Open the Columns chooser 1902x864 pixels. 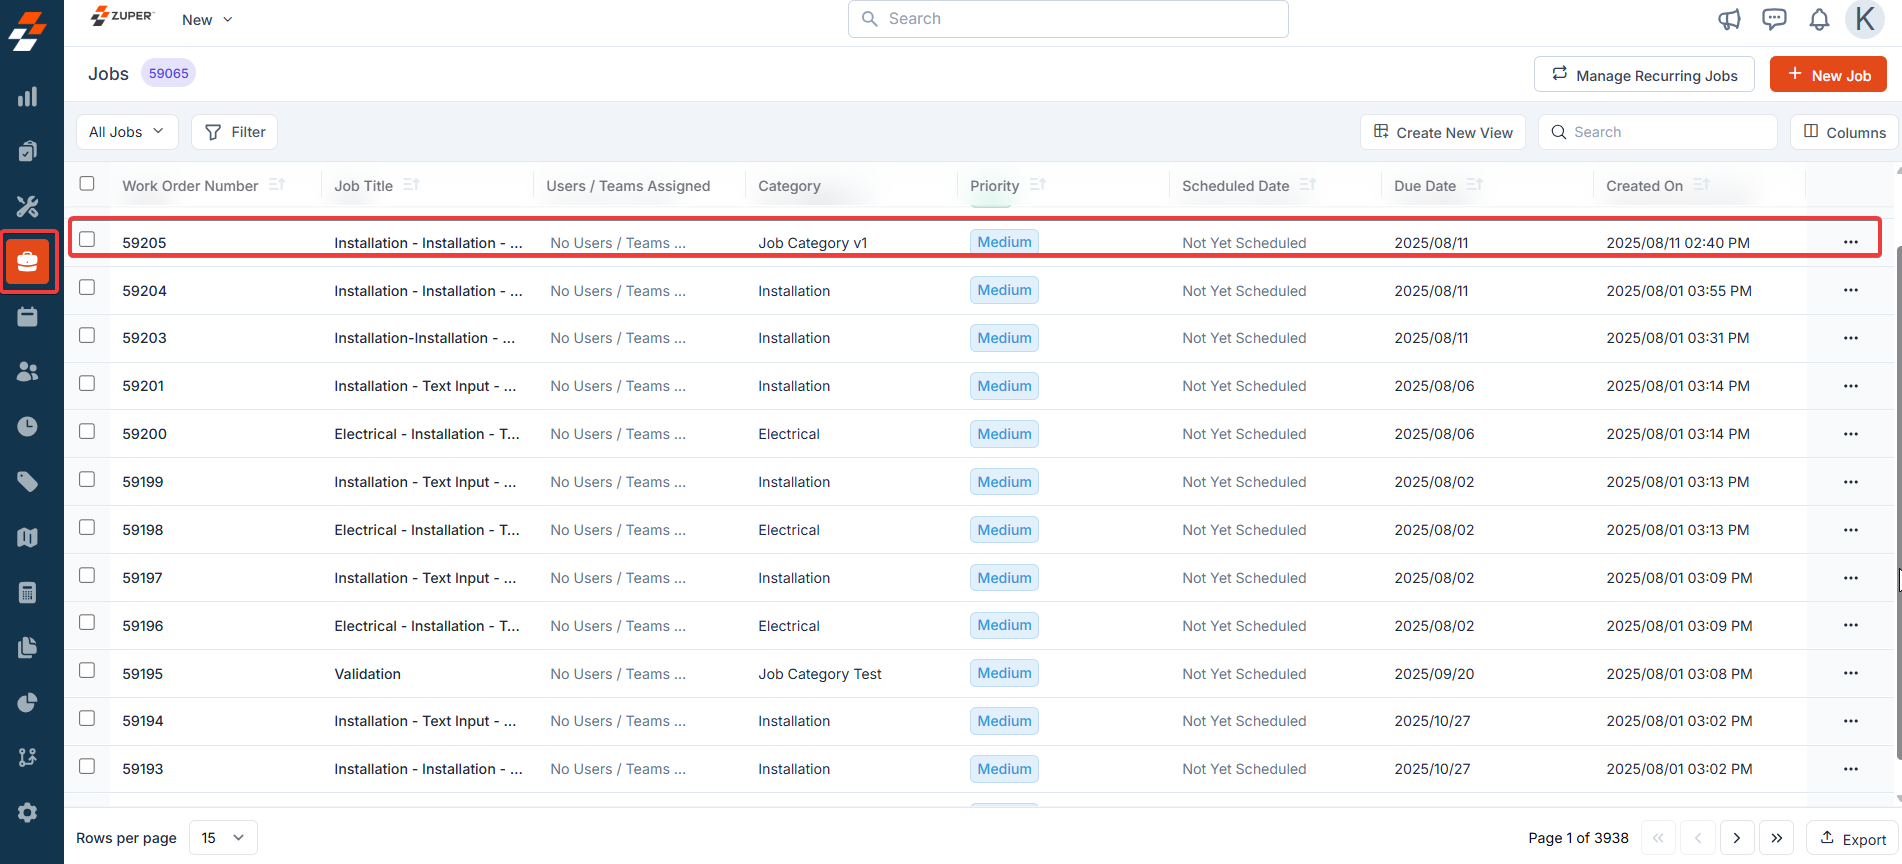(1844, 132)
